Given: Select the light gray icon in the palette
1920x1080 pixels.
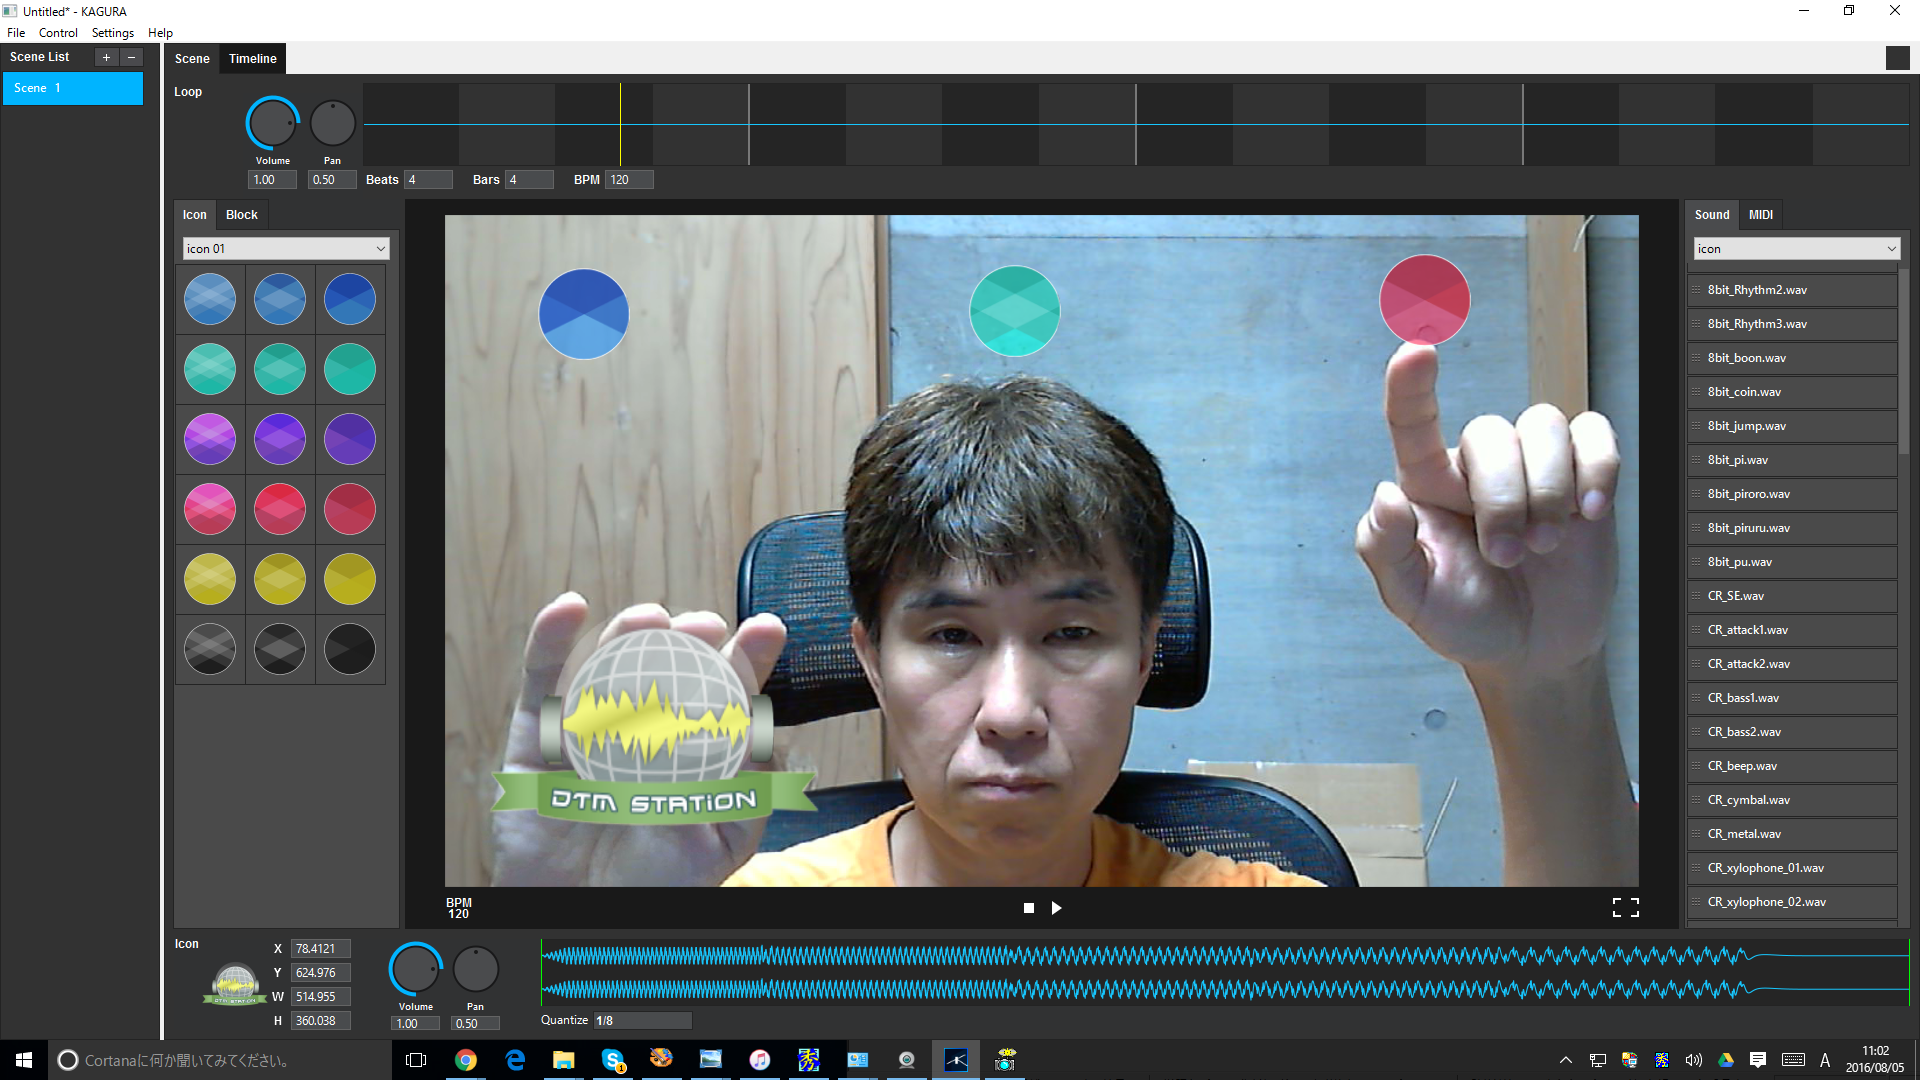Looking at the screenshot, I should coord(210,649).
